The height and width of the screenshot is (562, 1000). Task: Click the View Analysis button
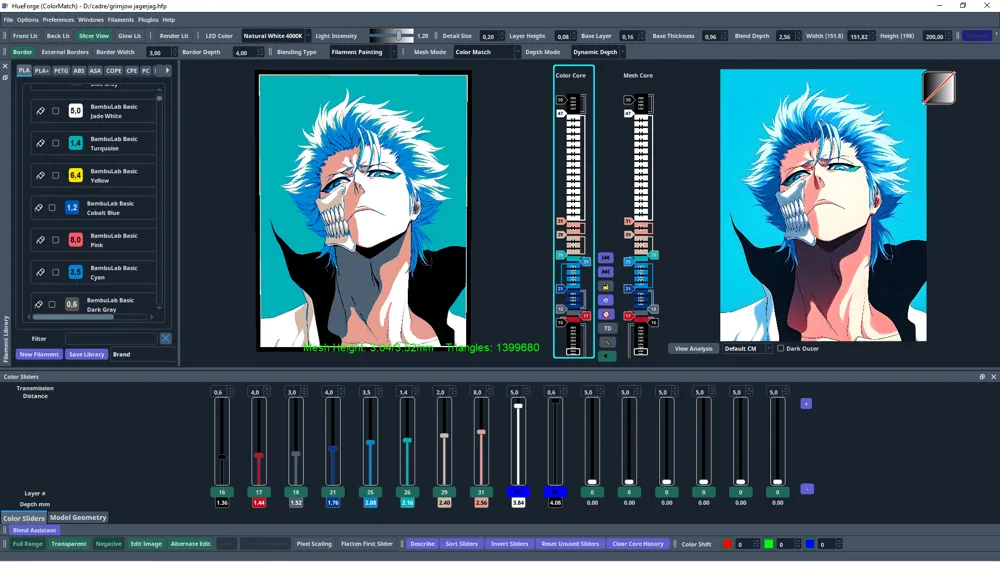(x=693, y=349)
